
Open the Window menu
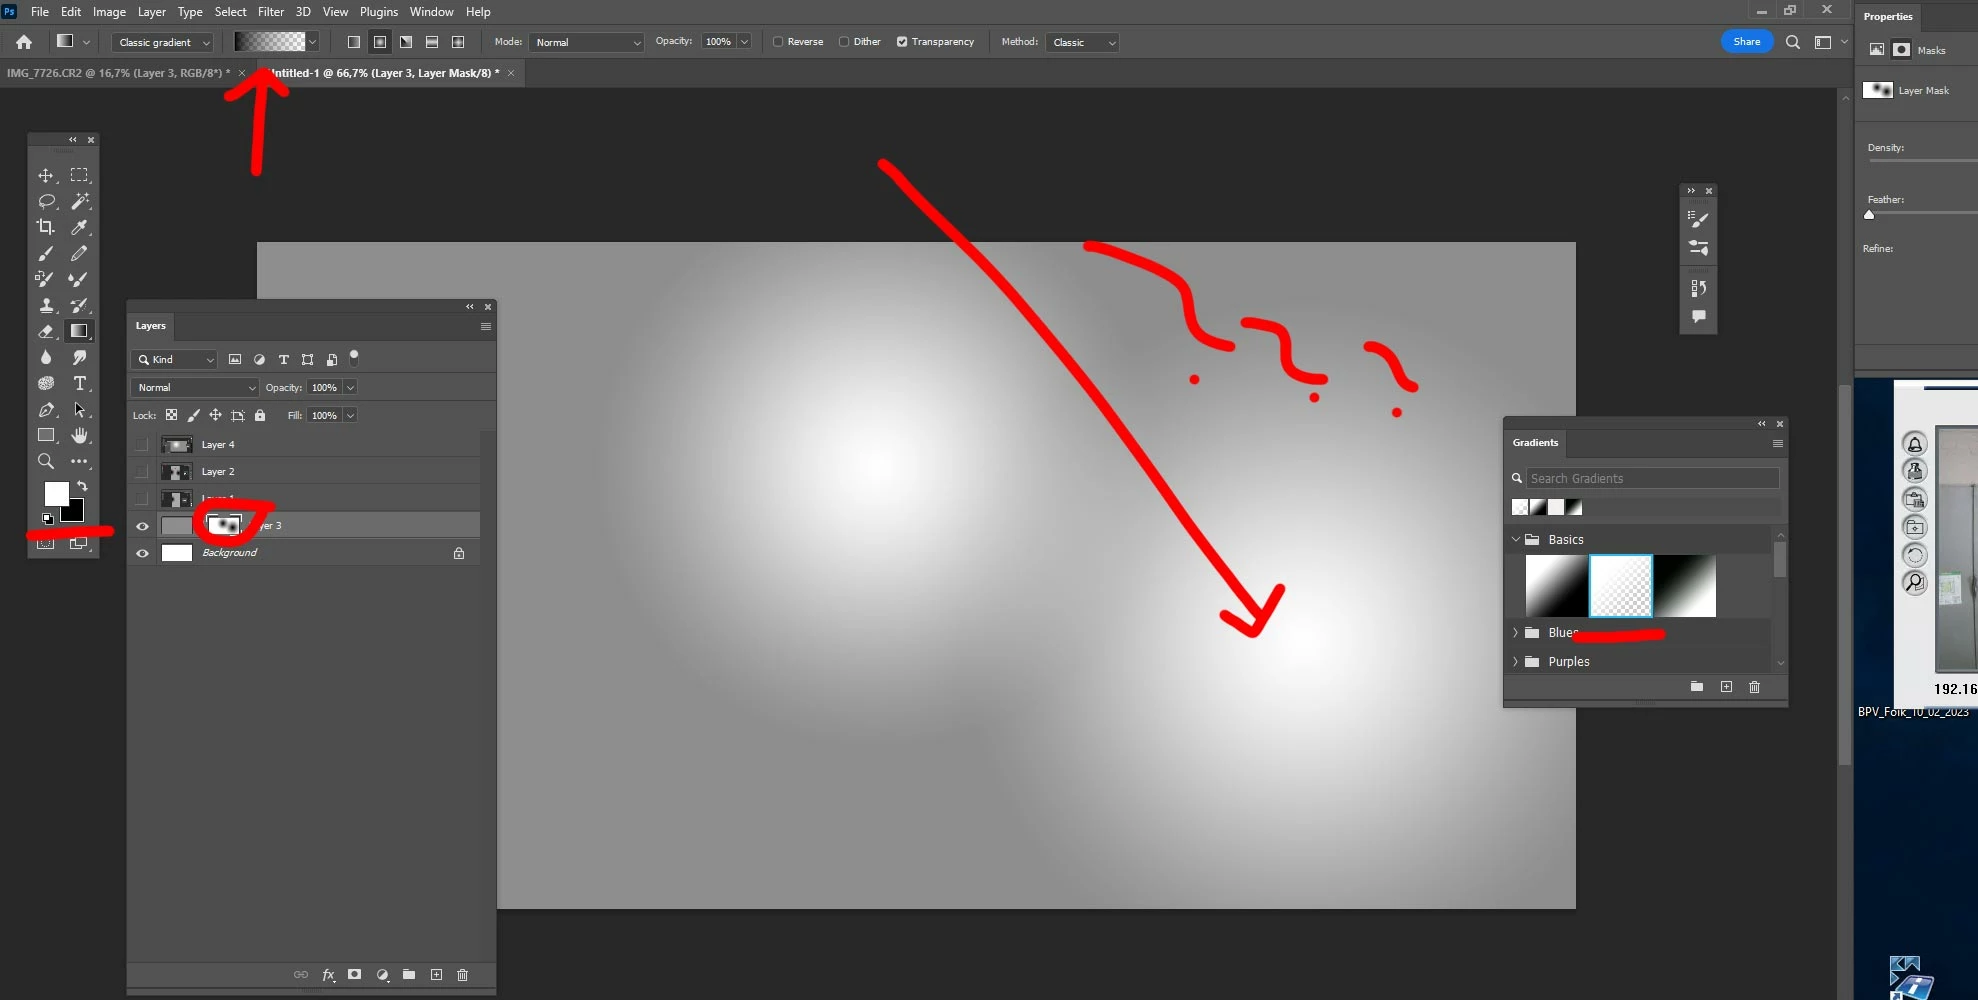[x=431, y=12]
